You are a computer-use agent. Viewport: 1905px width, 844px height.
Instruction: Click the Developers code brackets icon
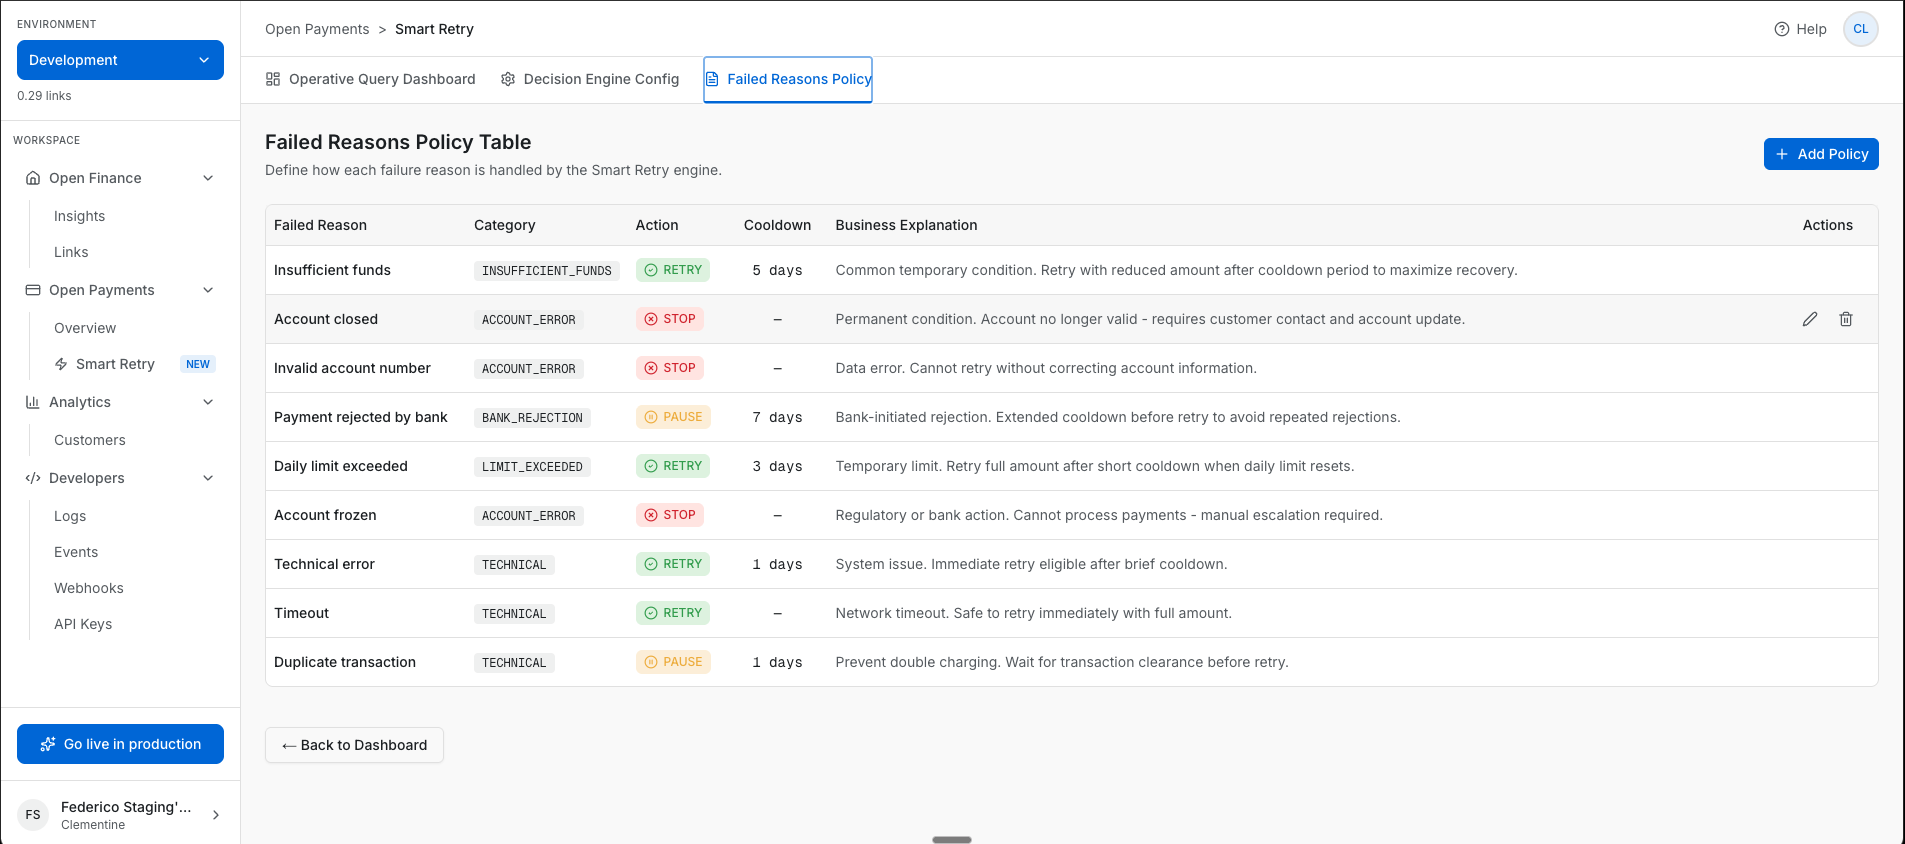(33, 478)
